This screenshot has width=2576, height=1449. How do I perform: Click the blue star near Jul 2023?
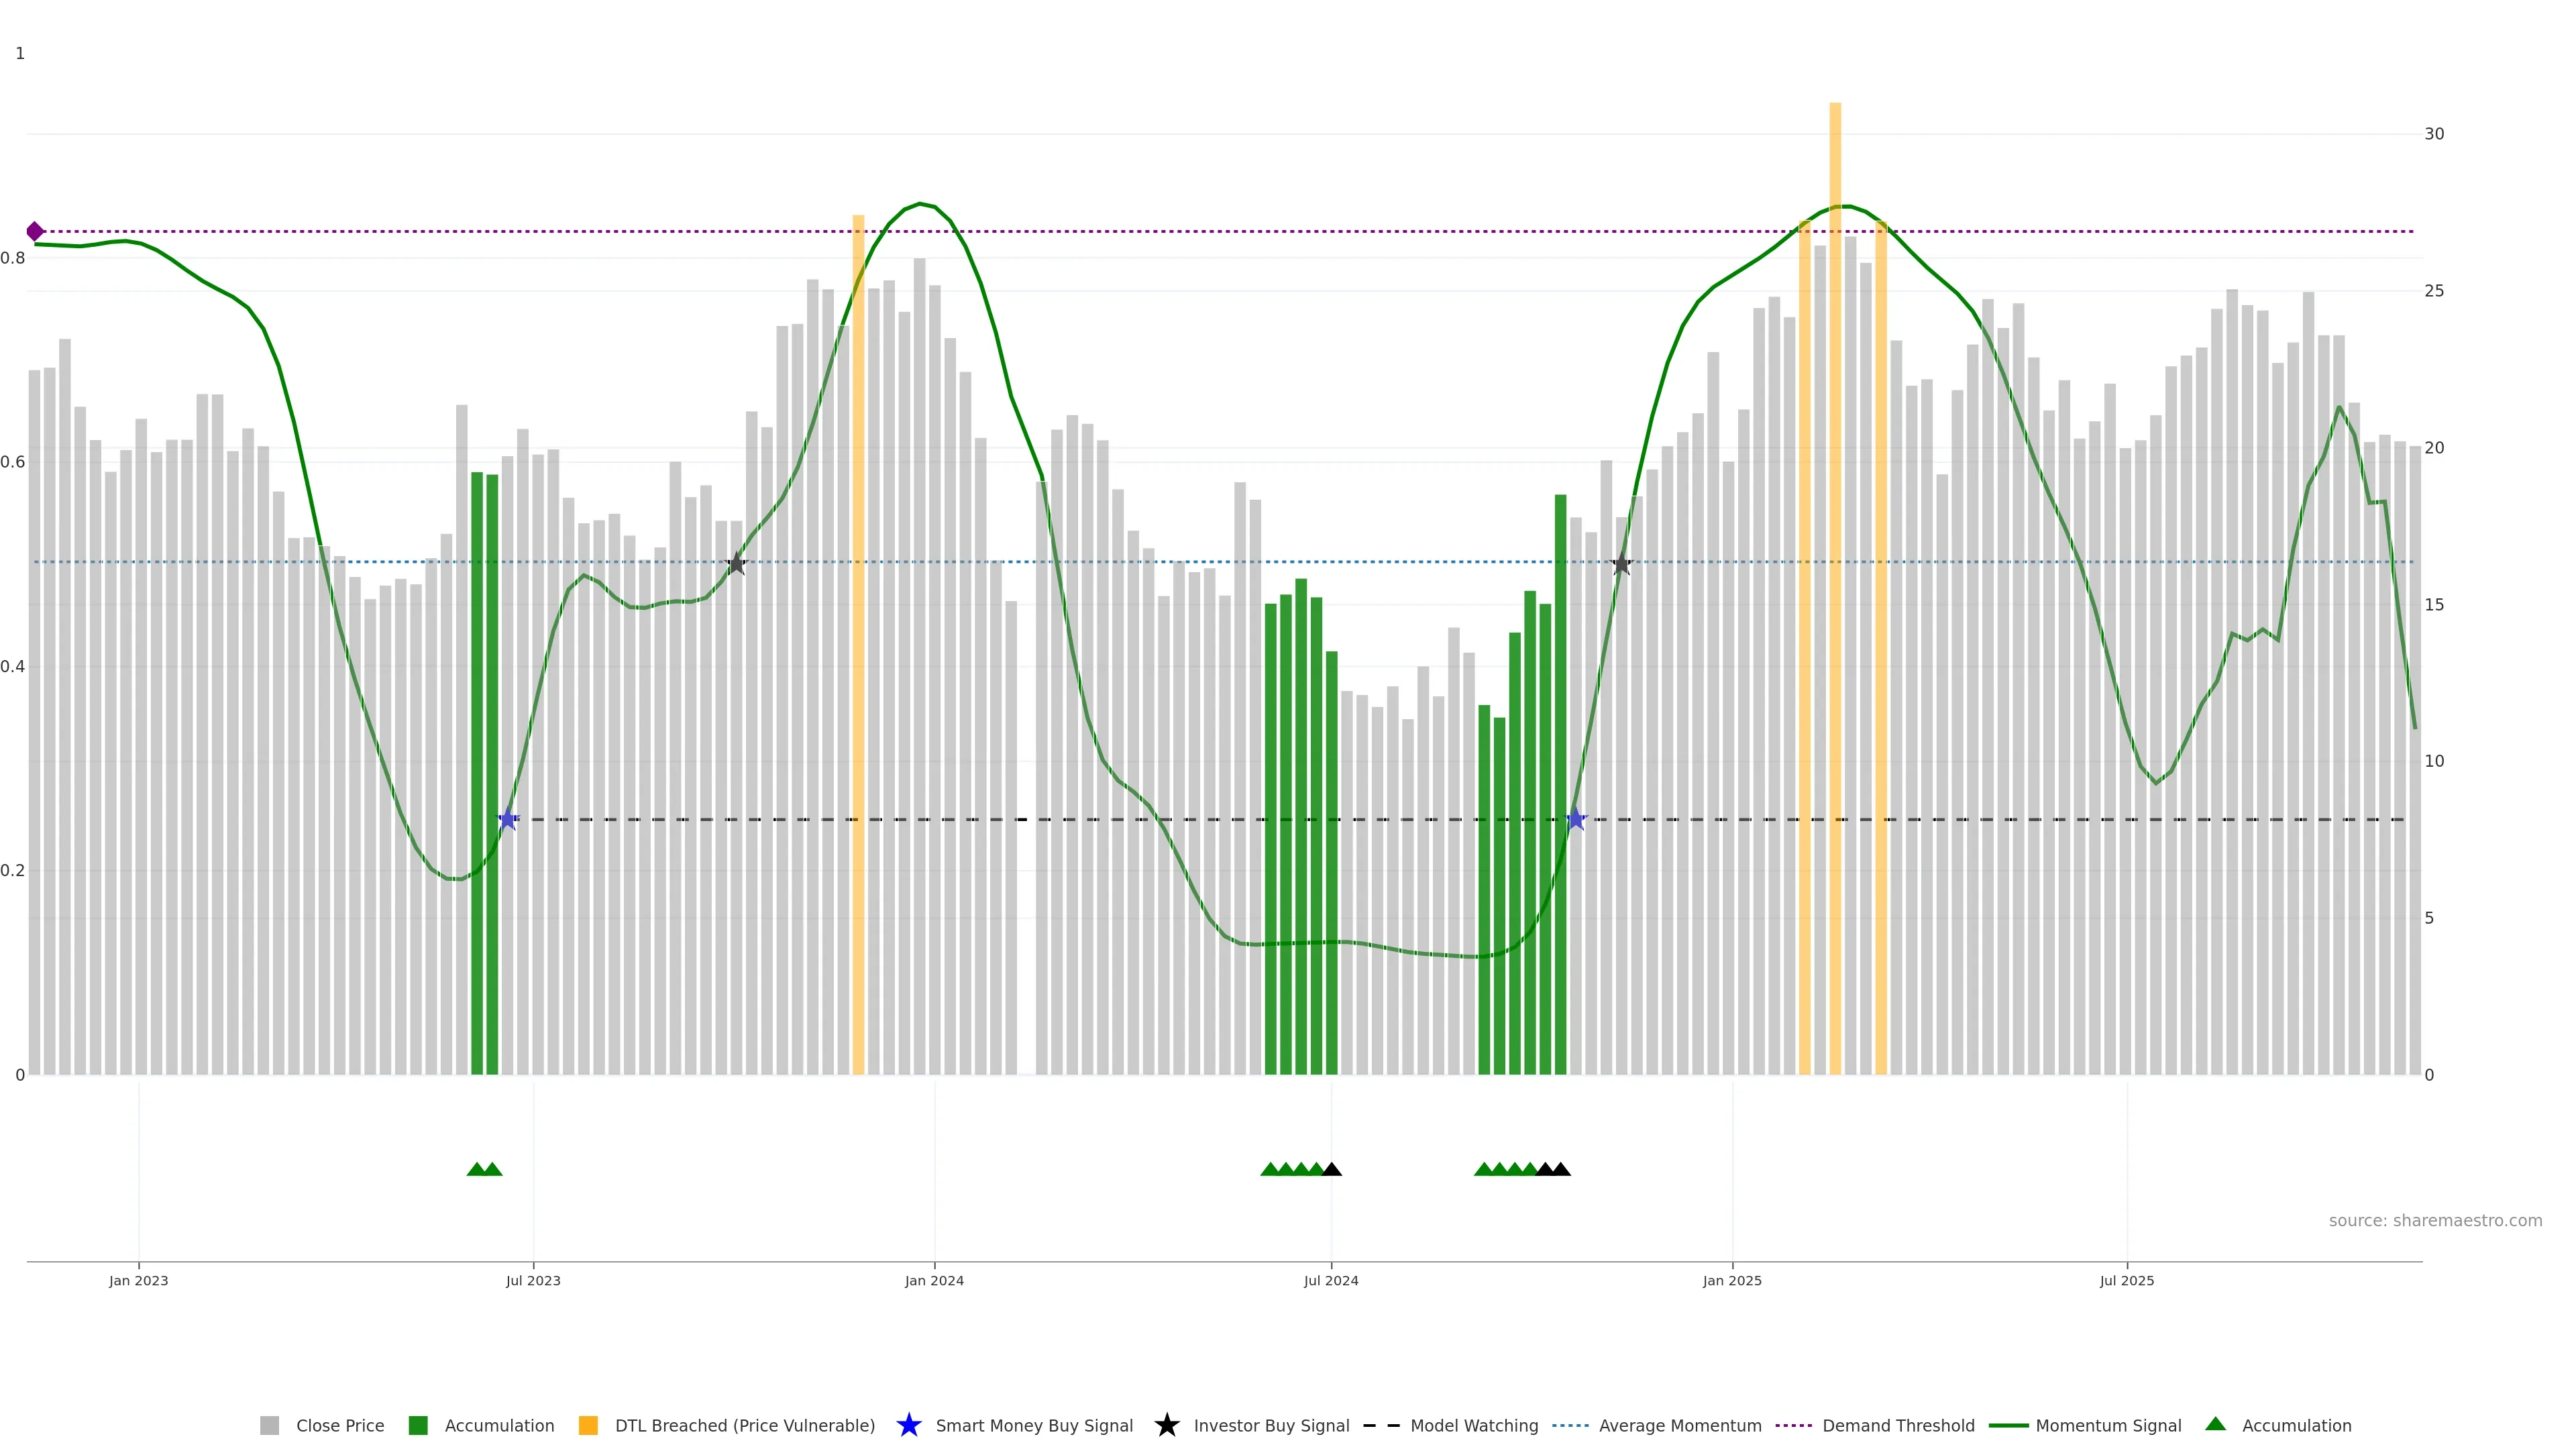point(508,820)
